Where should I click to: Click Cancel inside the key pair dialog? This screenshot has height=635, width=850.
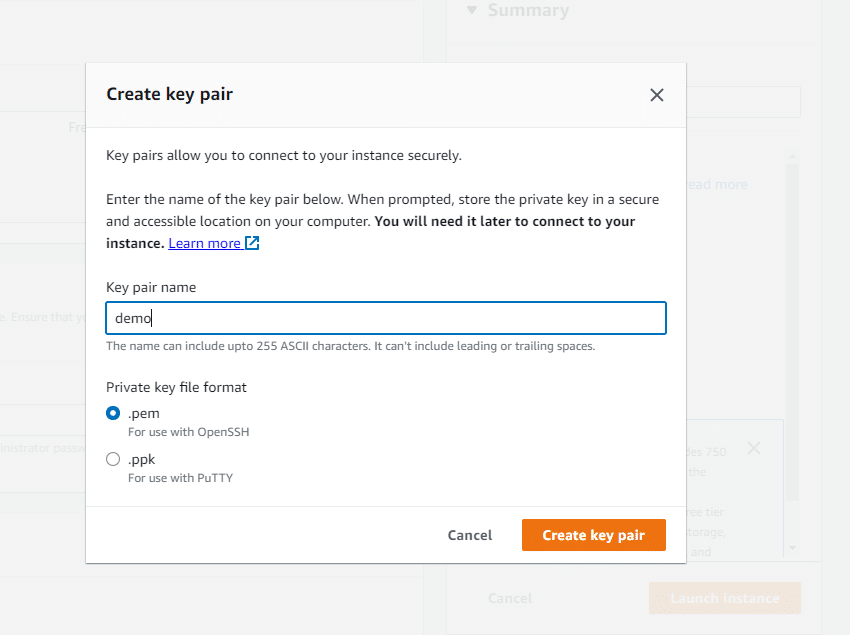[x=469, y=535]
